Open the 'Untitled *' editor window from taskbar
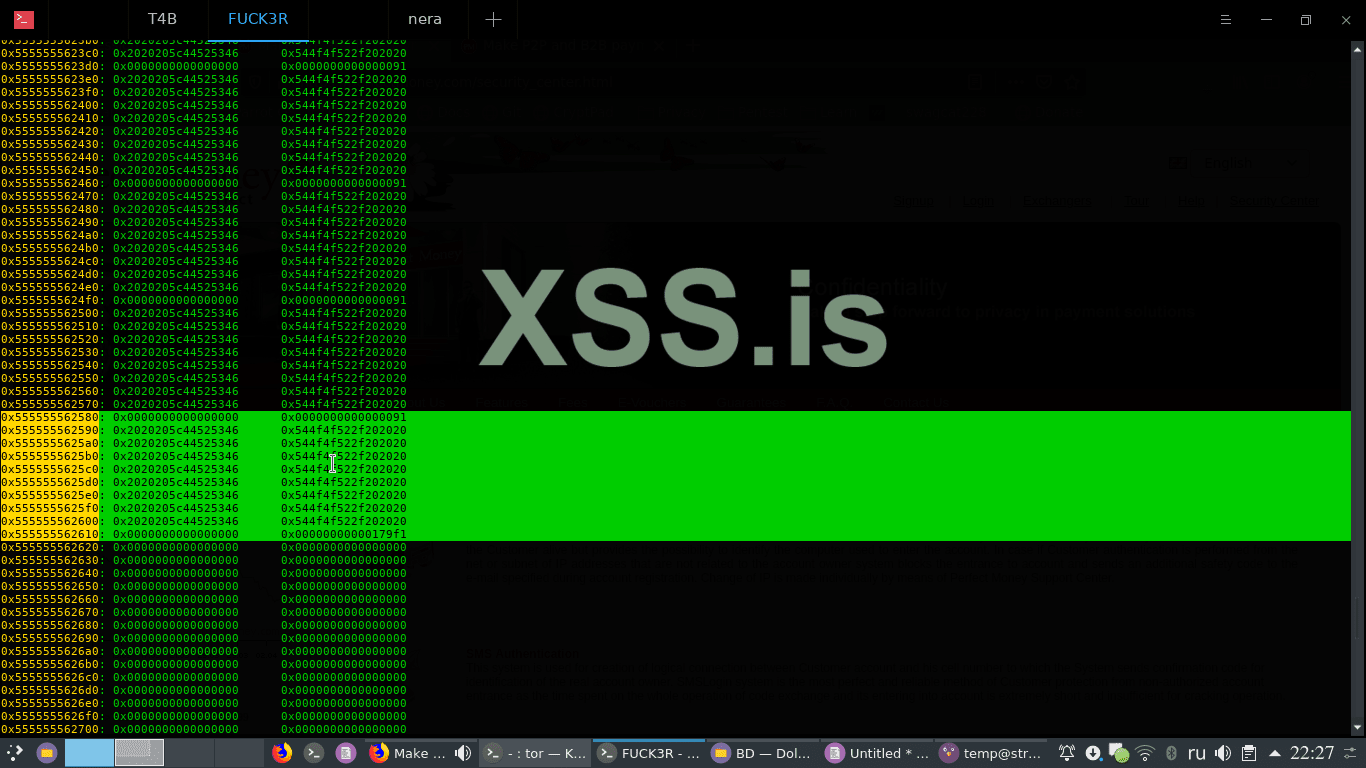Screen dimensions: 1366x768 877,753
